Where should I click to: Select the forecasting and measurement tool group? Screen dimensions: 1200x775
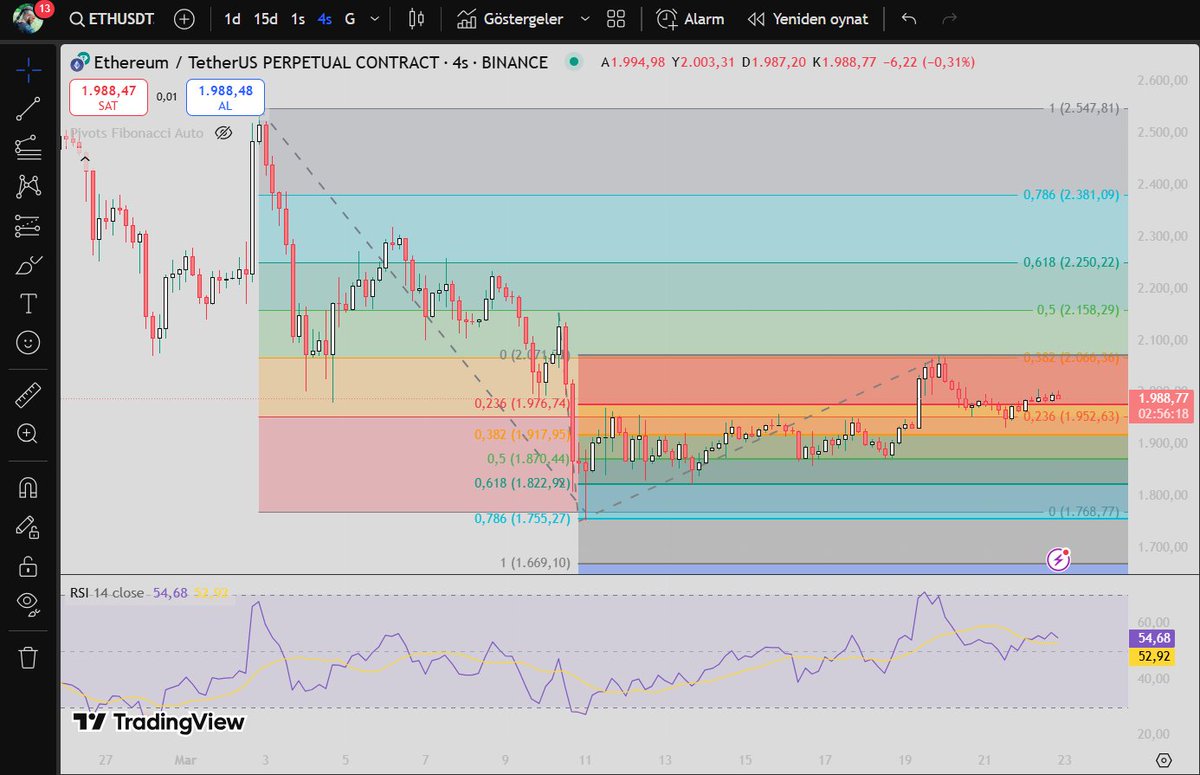[29, 226]
